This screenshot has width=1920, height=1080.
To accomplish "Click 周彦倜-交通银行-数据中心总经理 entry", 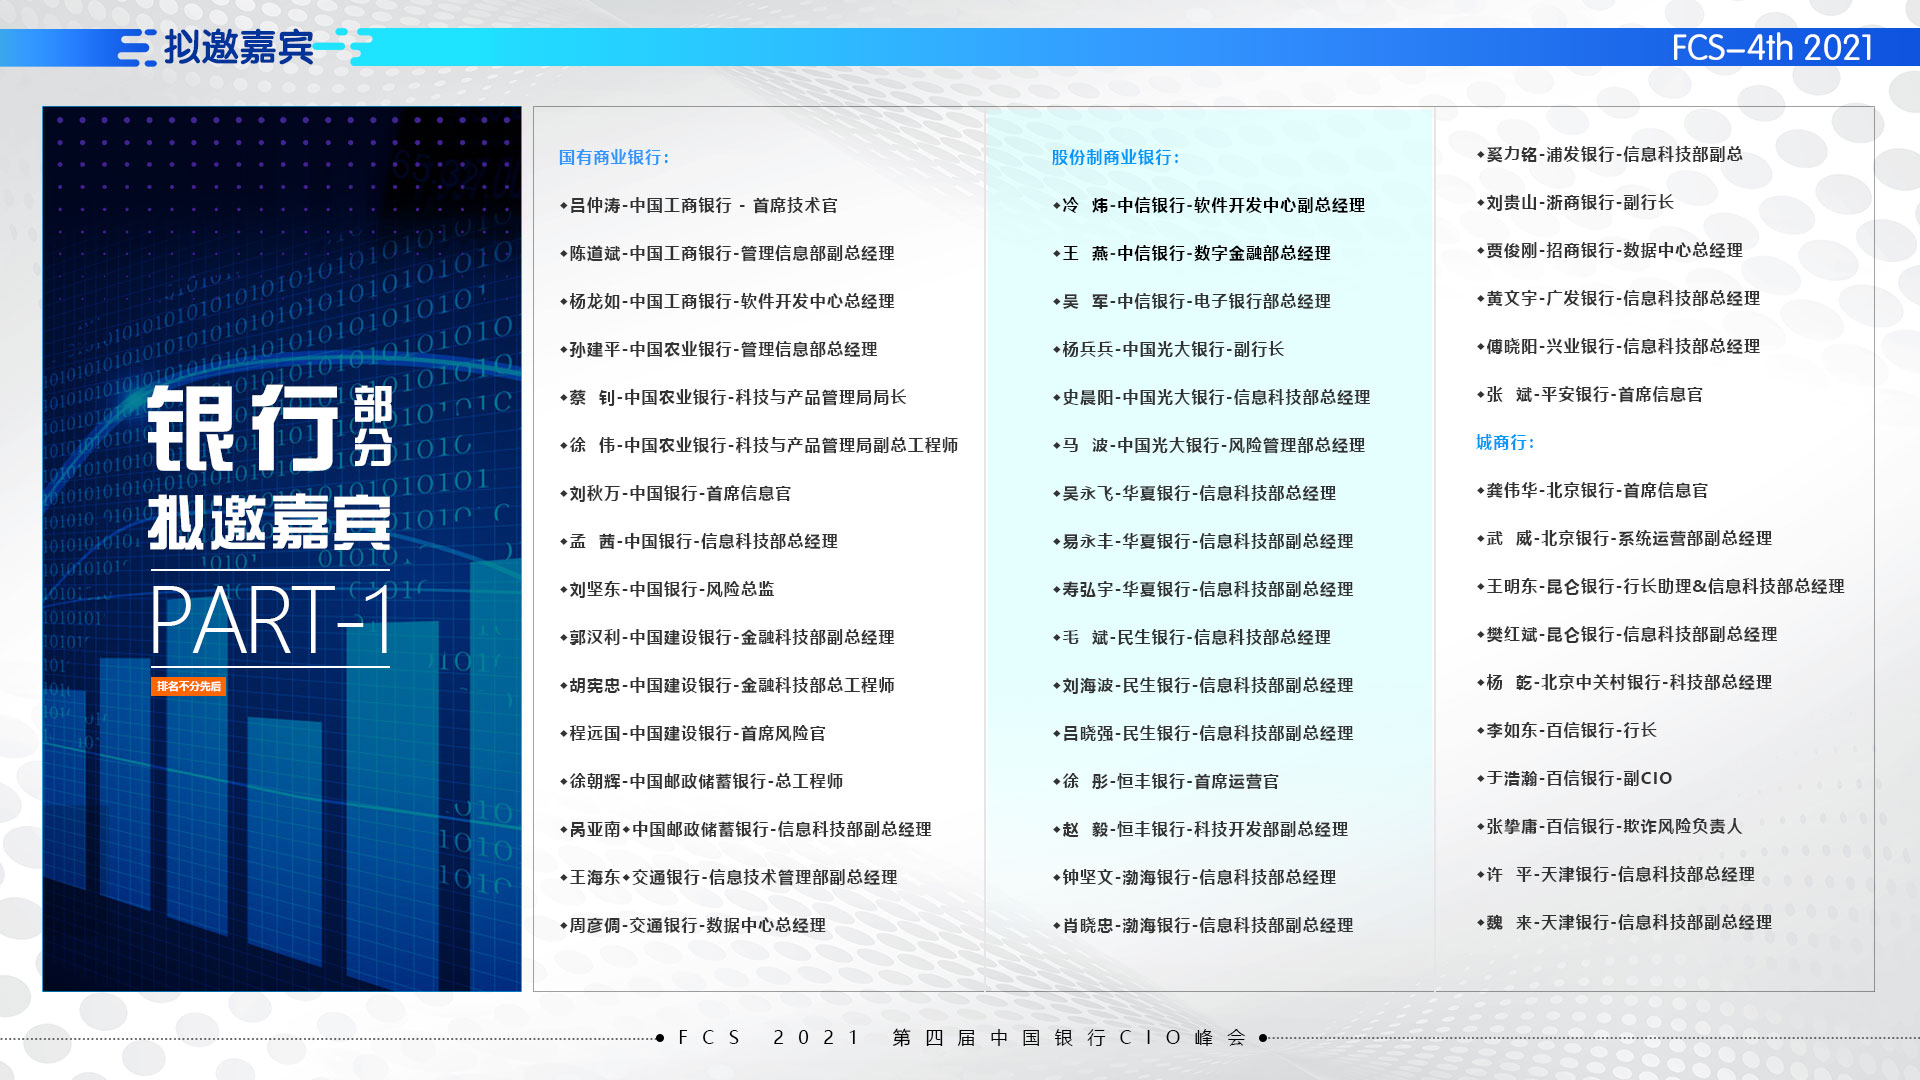I will [693, 925].
